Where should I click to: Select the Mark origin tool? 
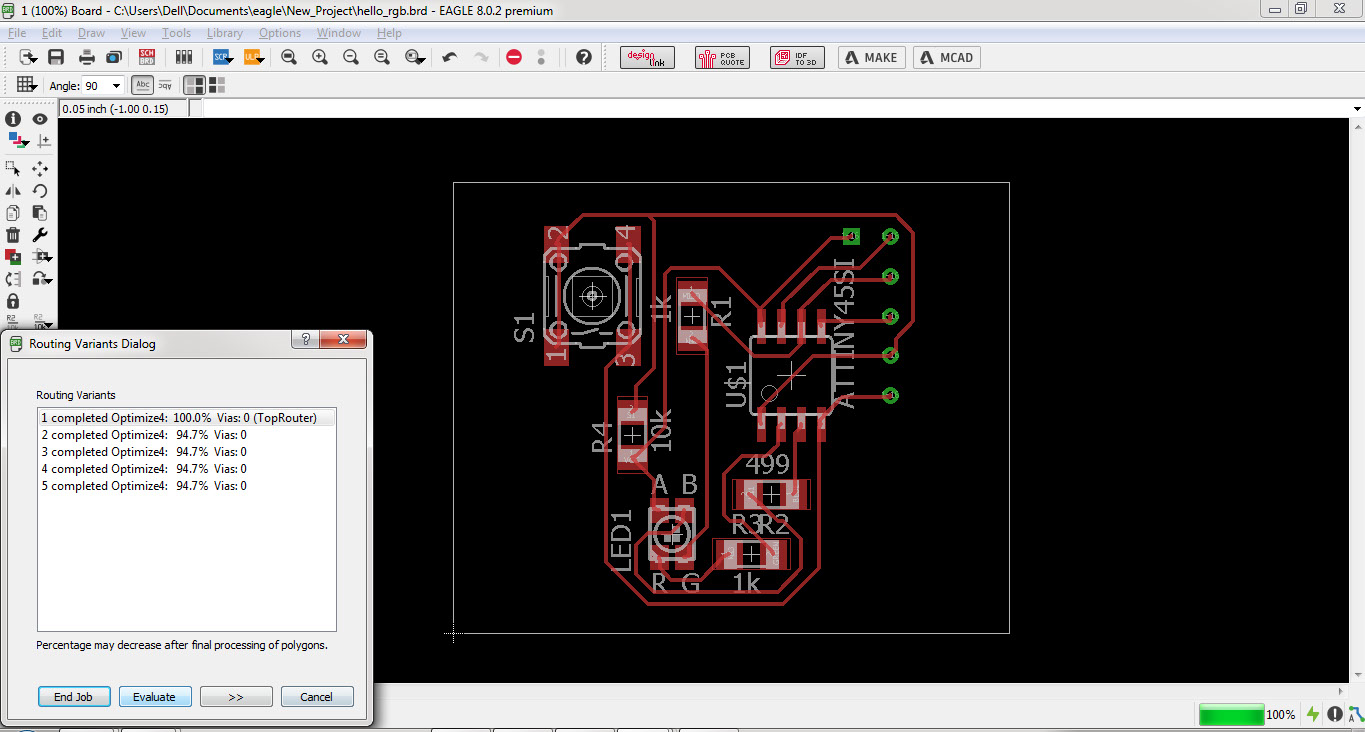pyautogui.click(x=43, y=142)
